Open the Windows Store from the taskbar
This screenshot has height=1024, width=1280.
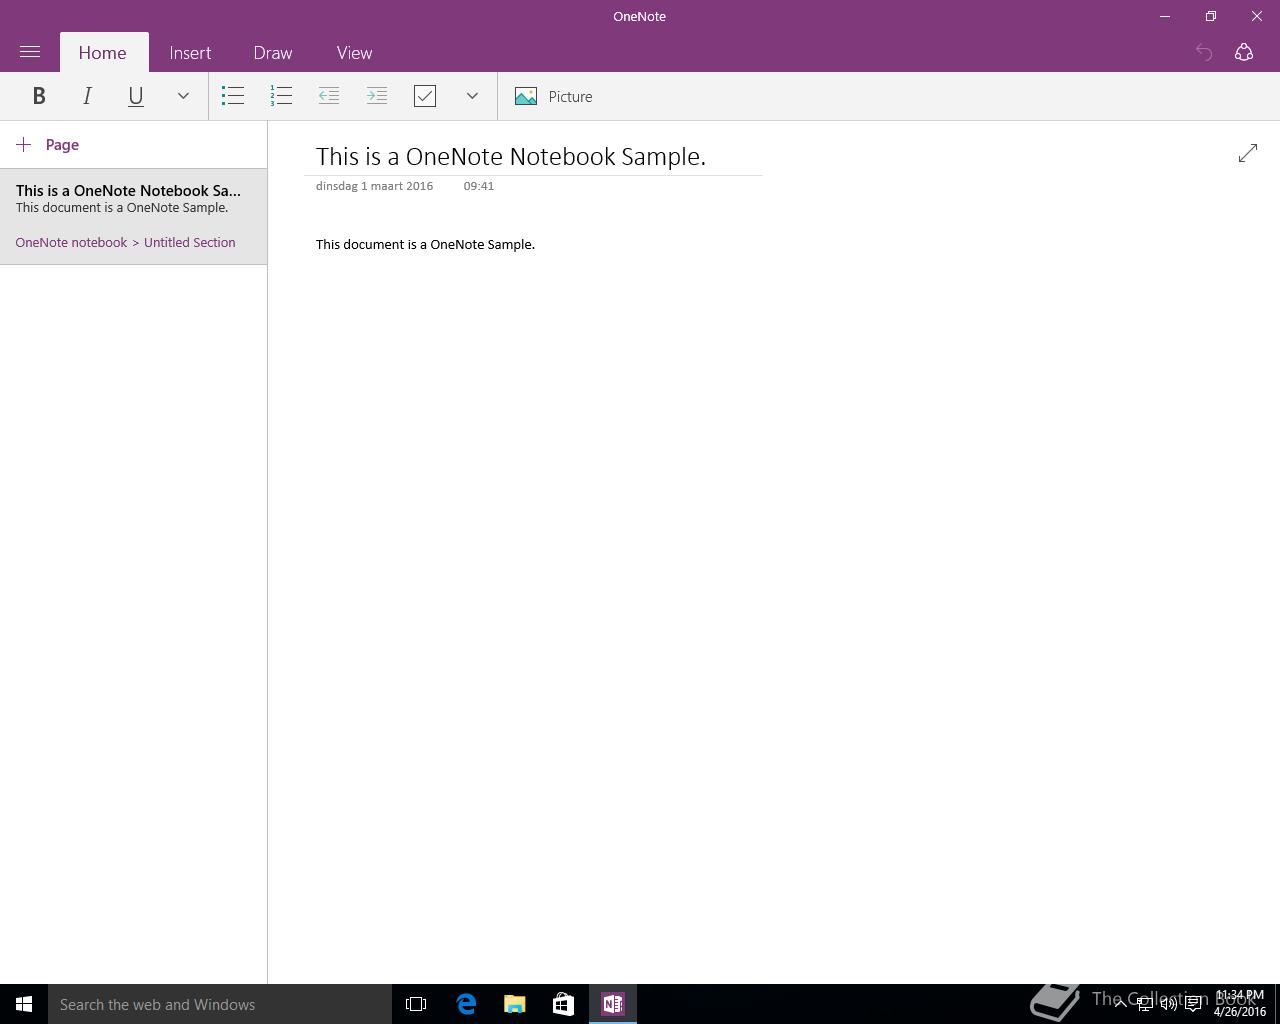pos(564,1004)
